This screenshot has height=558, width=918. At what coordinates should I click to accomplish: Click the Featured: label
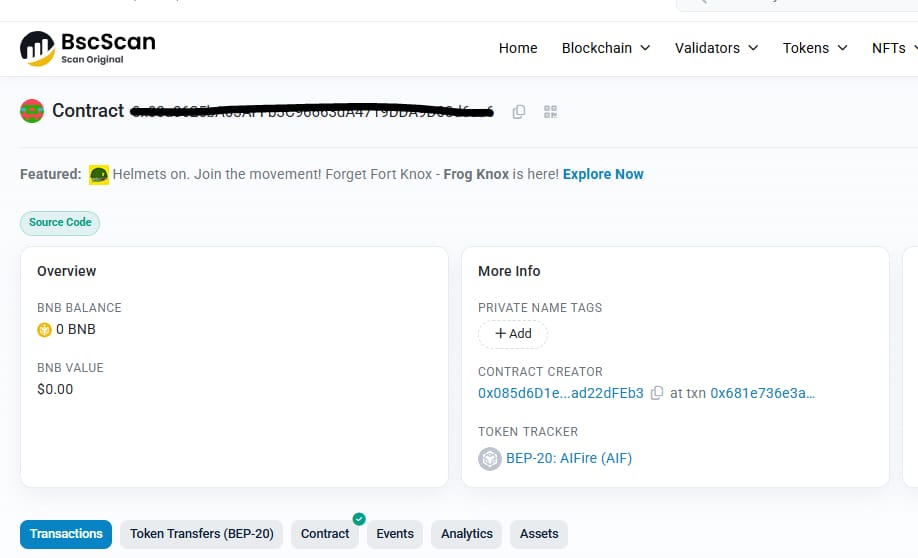tap(50, 174)
